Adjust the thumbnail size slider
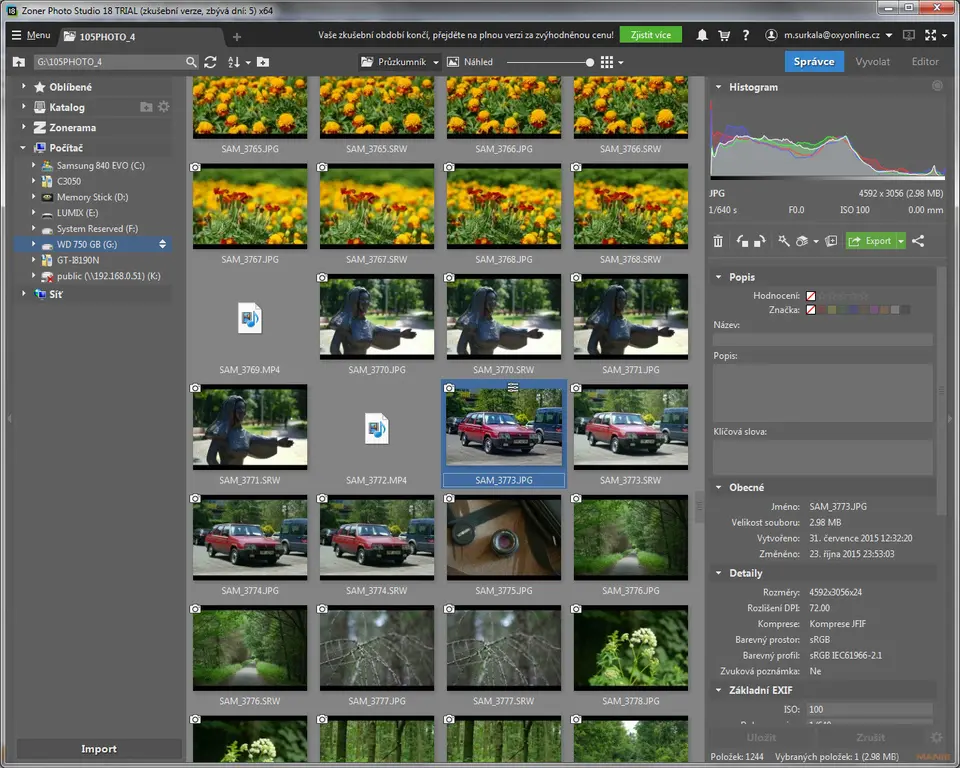The width and height of the screenshot is (960, 768). 590,62
